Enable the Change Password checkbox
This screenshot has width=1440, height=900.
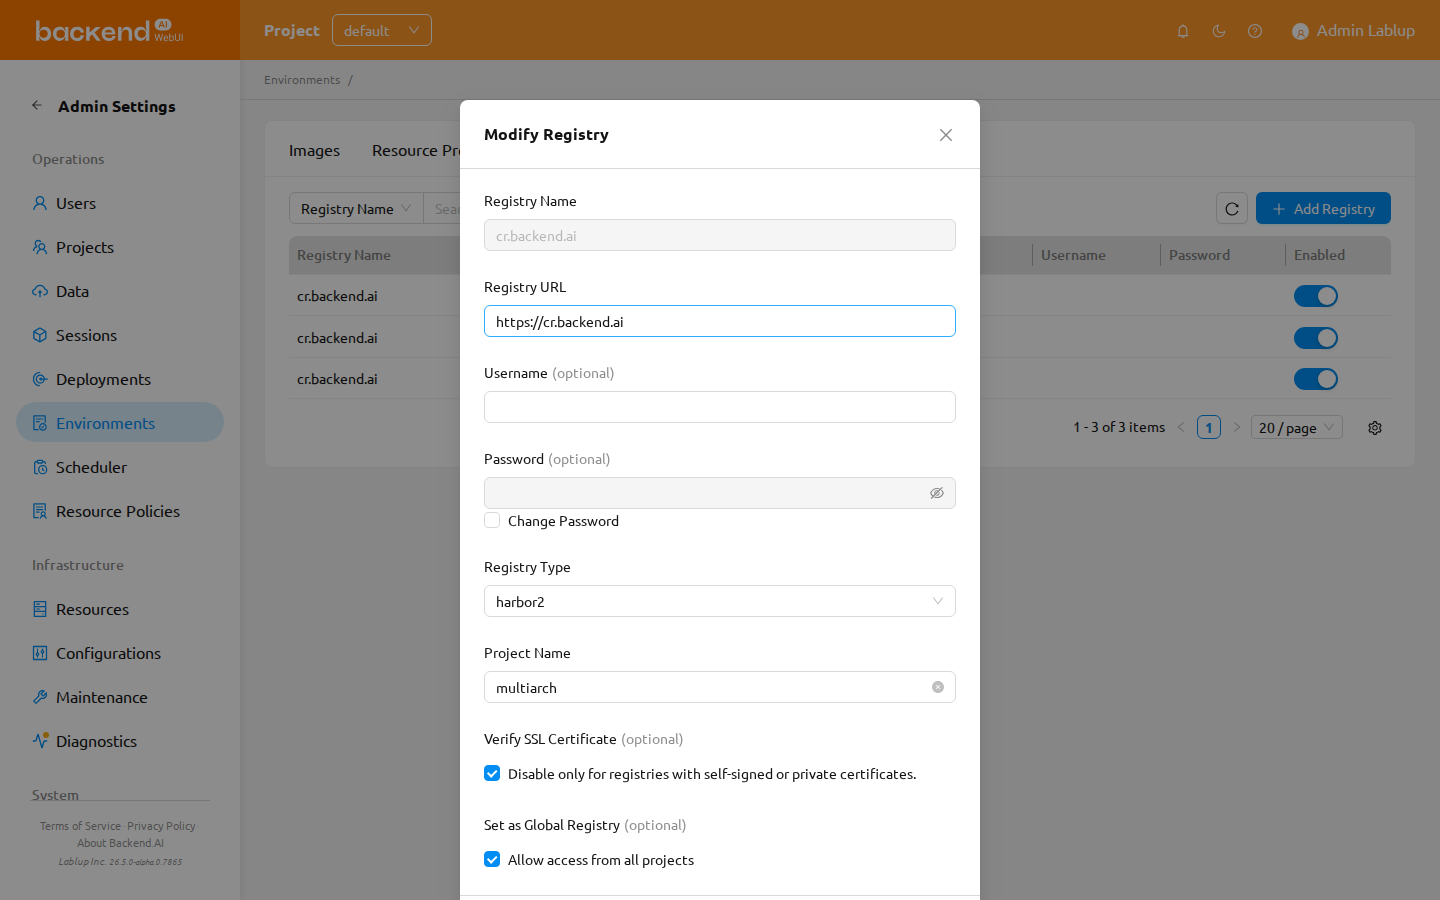click(x=492, y=520)
